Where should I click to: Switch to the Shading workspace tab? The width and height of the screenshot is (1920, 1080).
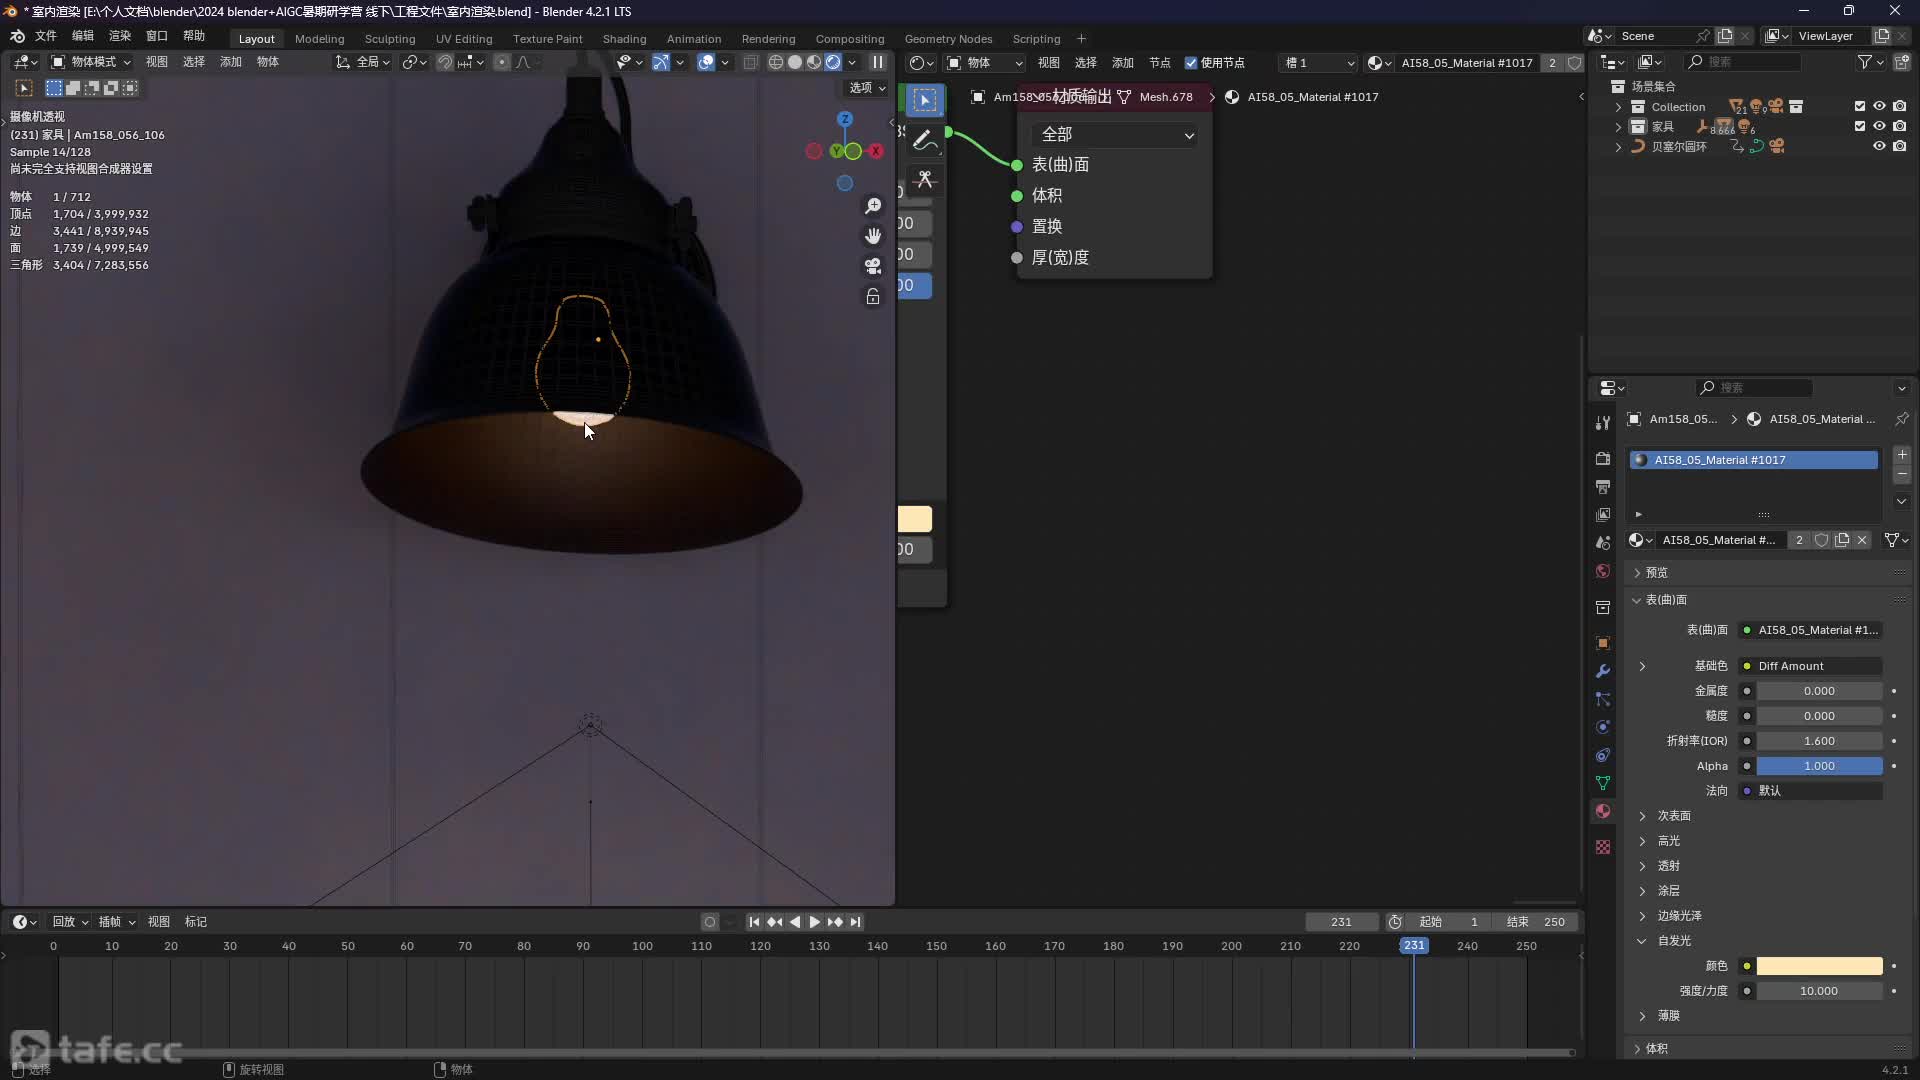pos(624,39)
